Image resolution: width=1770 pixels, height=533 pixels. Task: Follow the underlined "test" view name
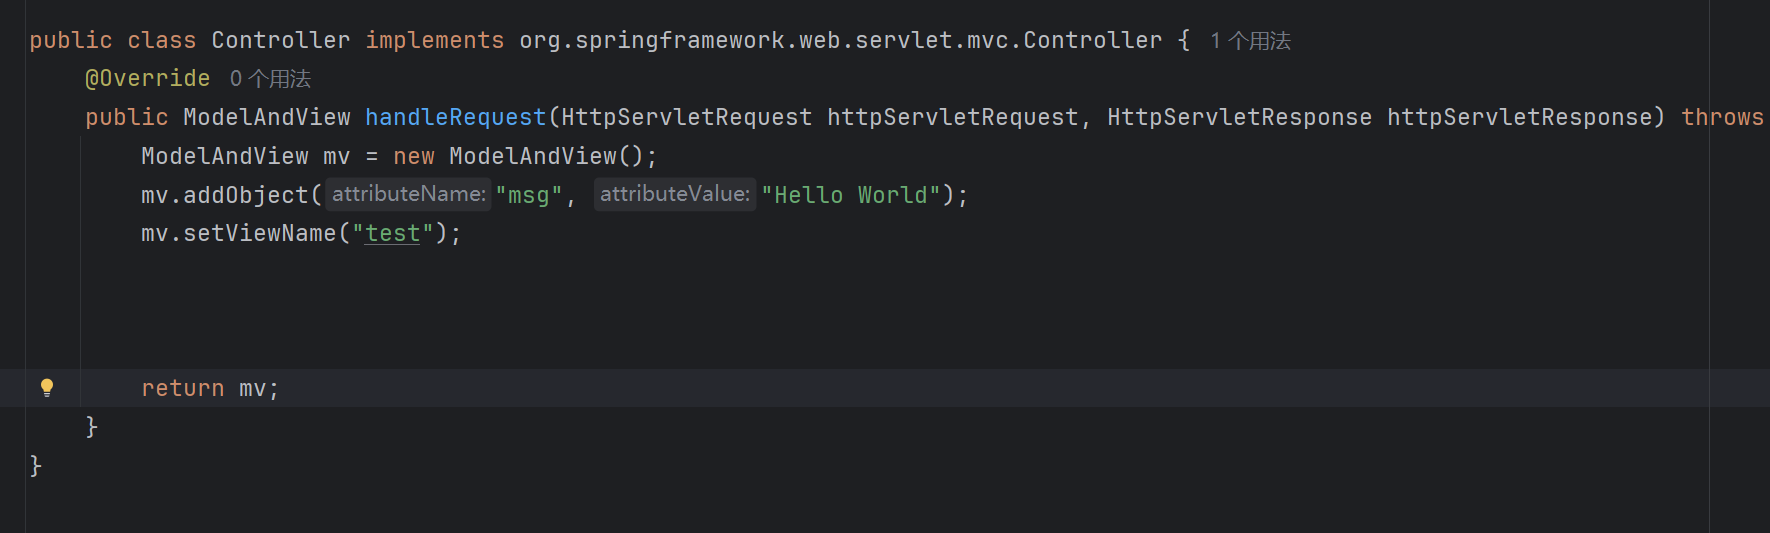[x=392, y=233]
